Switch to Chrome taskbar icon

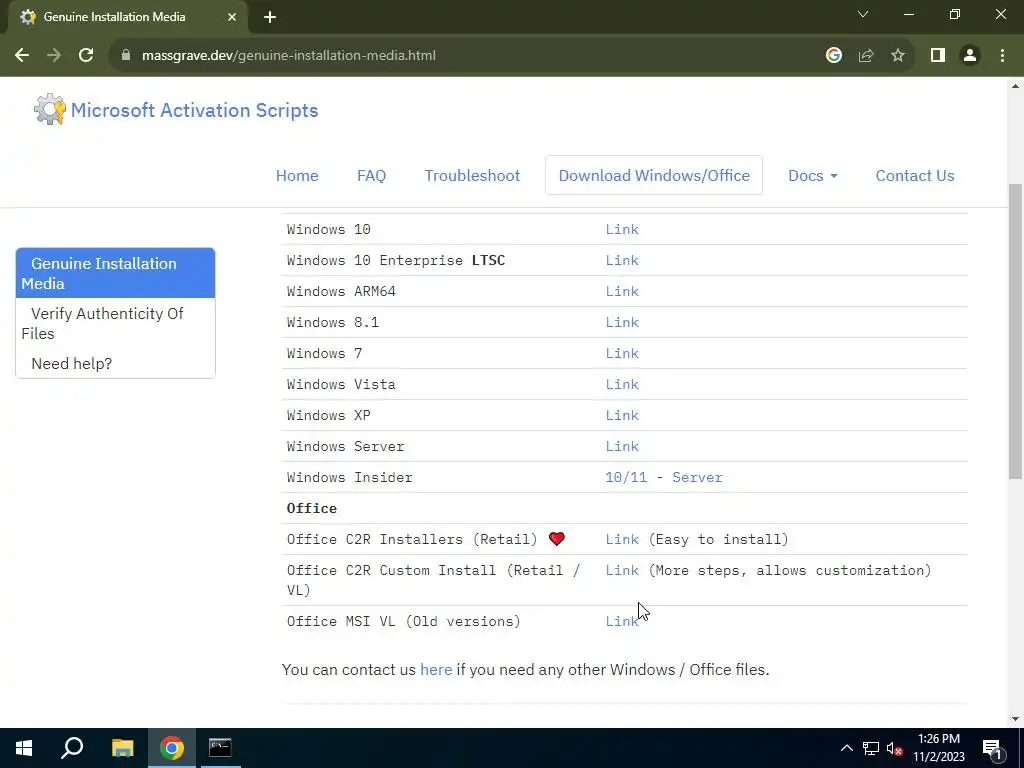click(172, 748)
